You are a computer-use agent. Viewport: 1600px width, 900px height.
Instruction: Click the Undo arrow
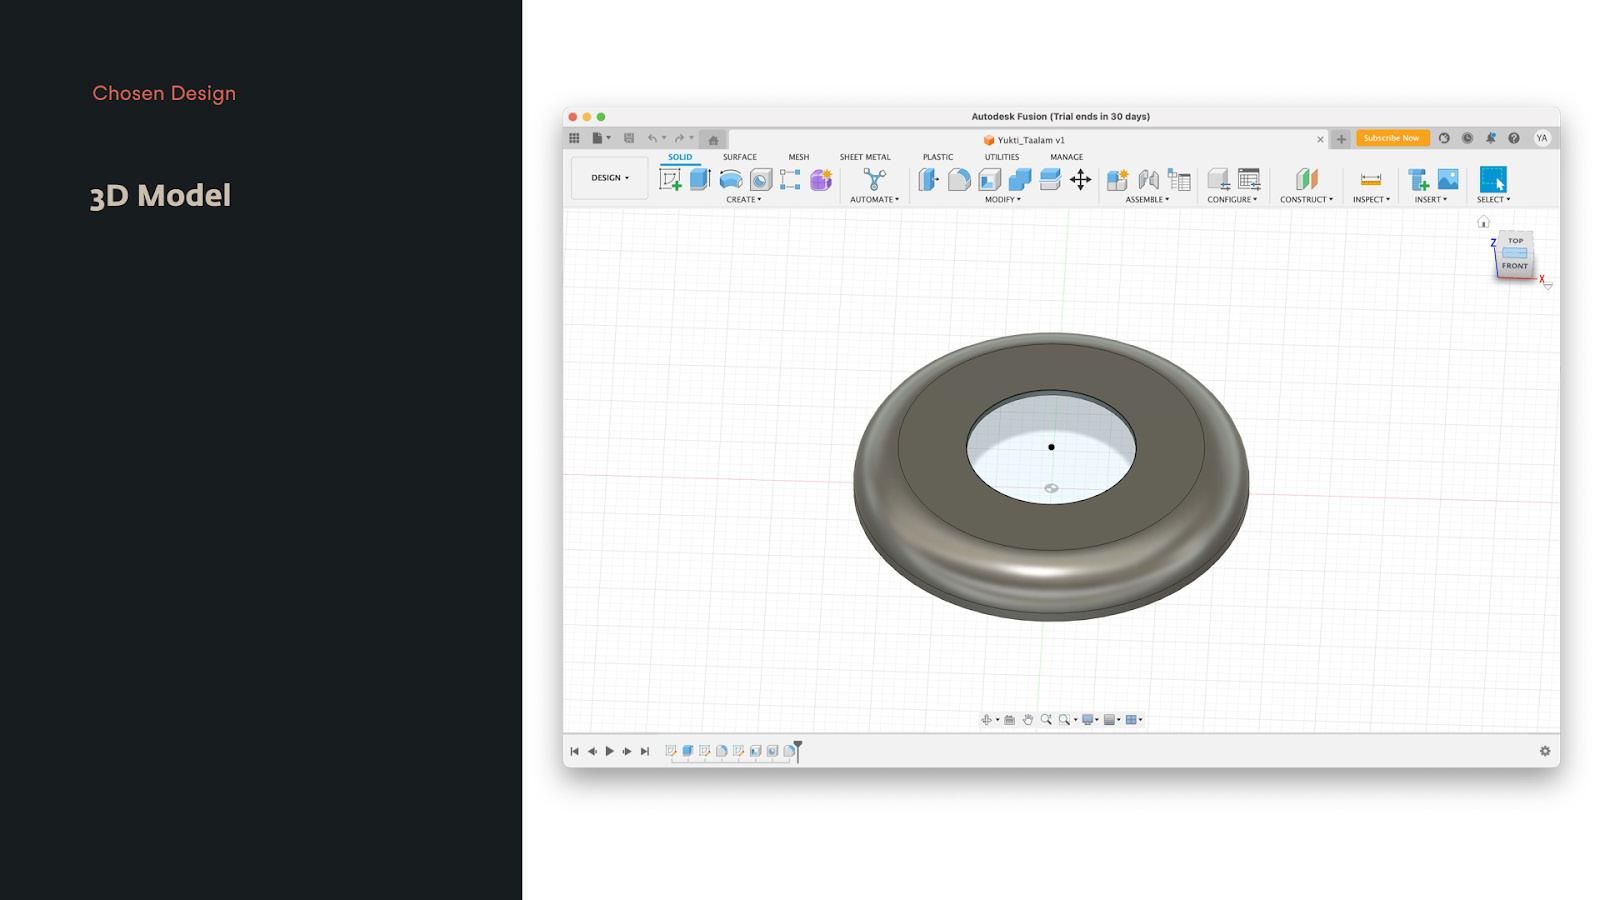653,138
